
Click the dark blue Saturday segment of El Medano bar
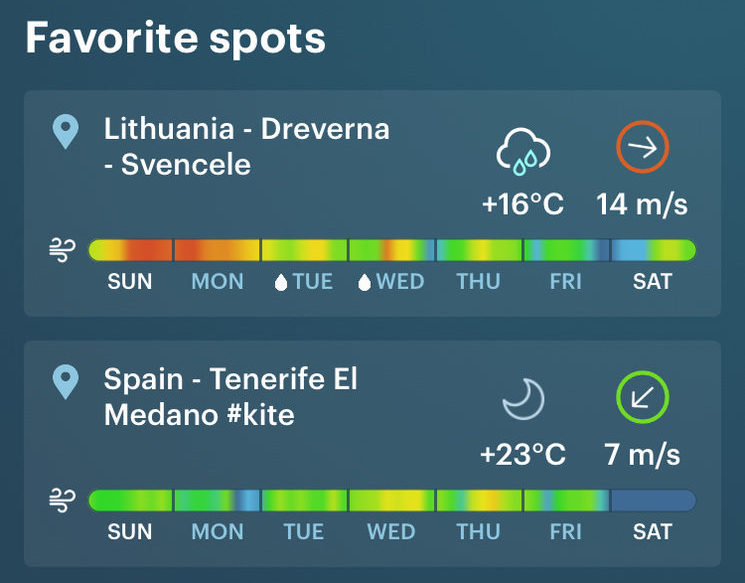pyautogui.click(x=654, y=500)
